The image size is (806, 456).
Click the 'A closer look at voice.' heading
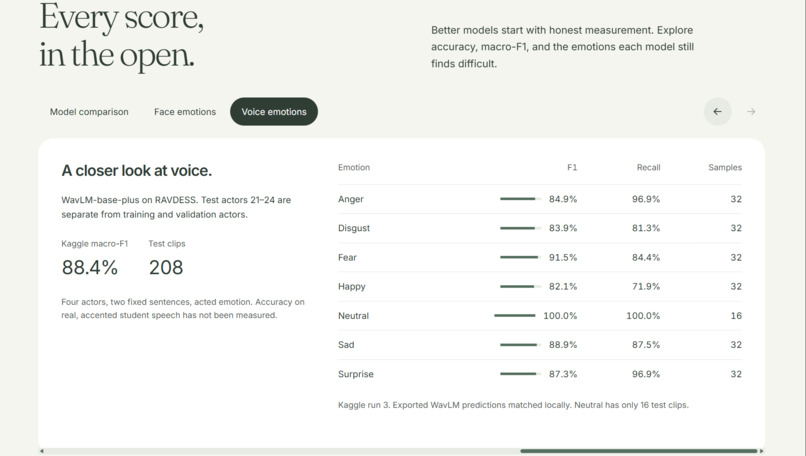click(137, 171)
